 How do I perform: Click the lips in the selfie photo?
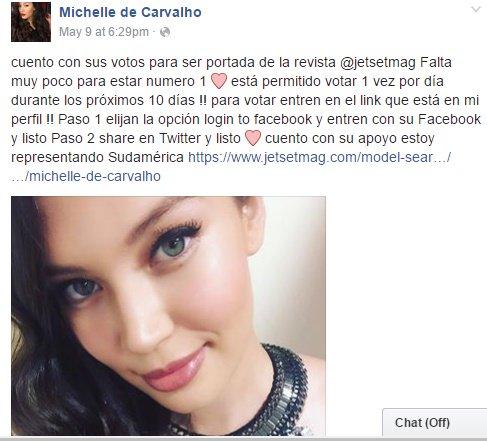click(x=175, y=368)
